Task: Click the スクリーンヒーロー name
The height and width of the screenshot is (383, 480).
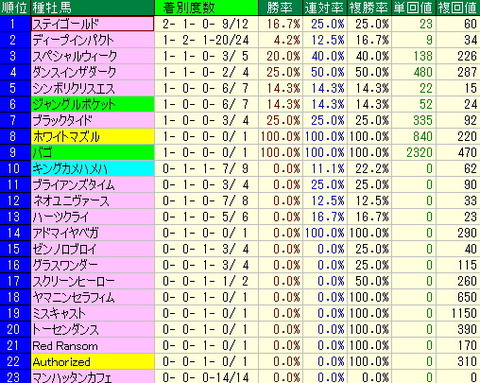Action: point(93,281)
